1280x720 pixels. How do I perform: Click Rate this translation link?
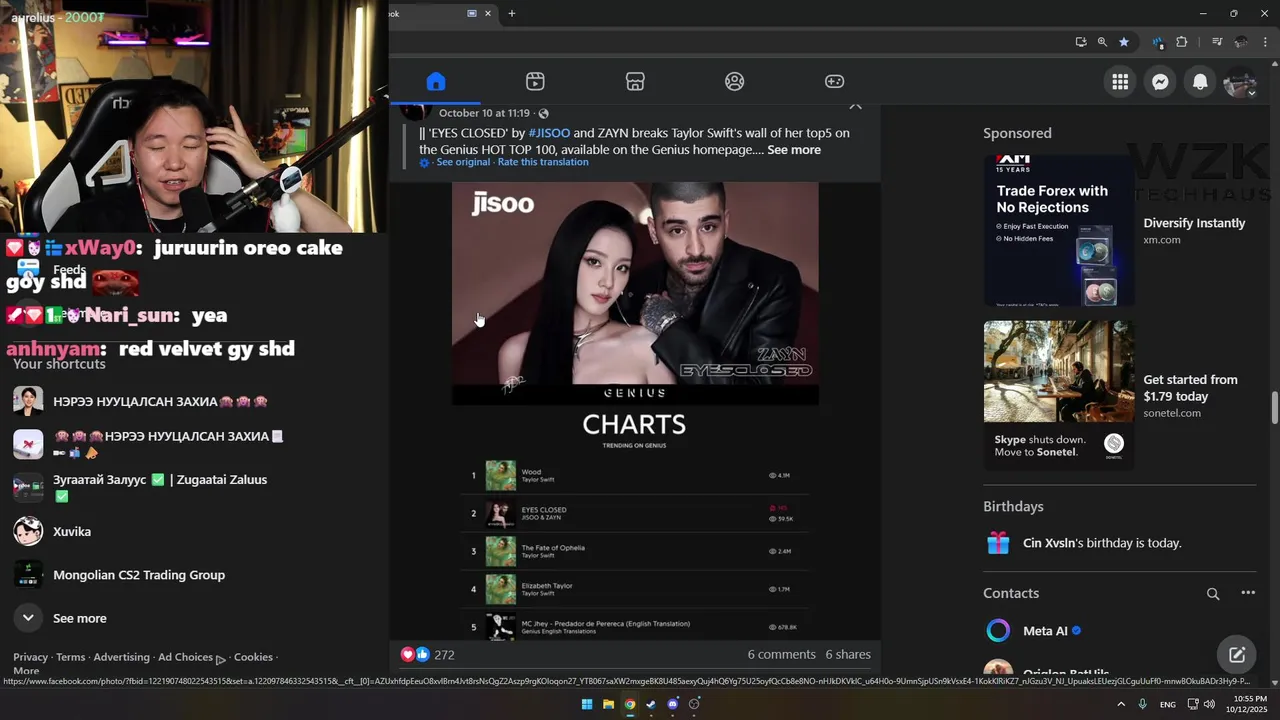click(543, 162)
